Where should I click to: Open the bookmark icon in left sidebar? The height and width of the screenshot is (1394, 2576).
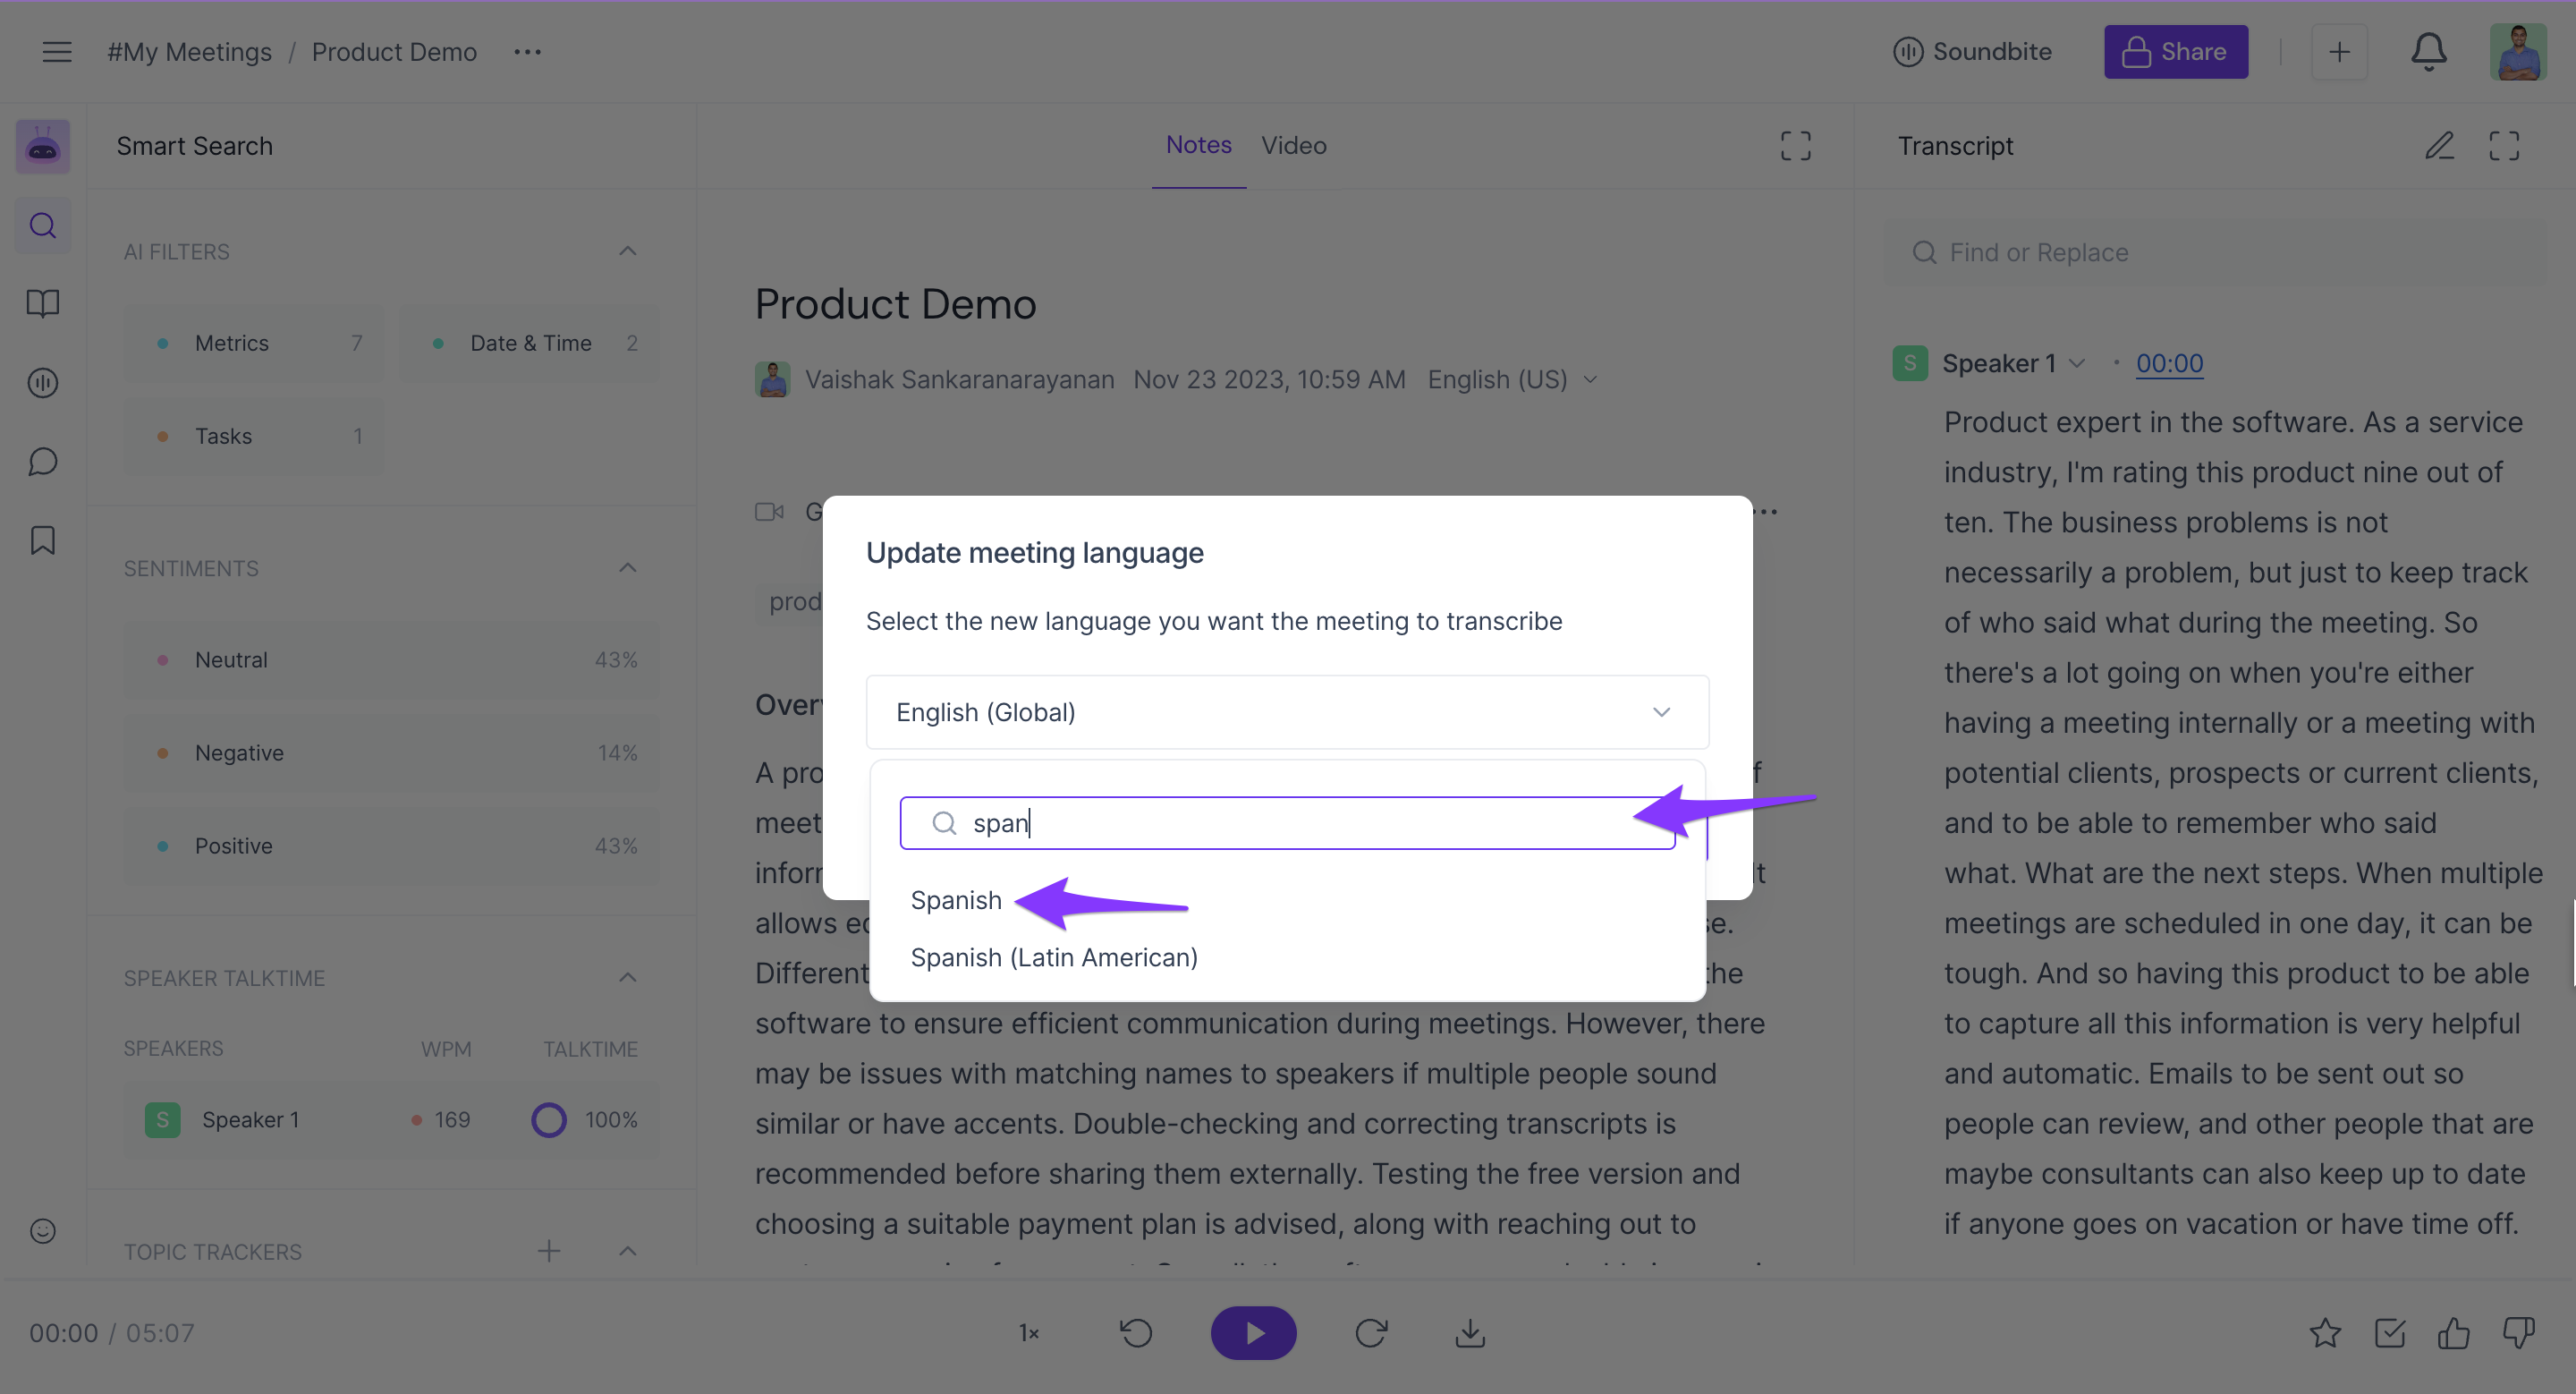pos(42,540)
